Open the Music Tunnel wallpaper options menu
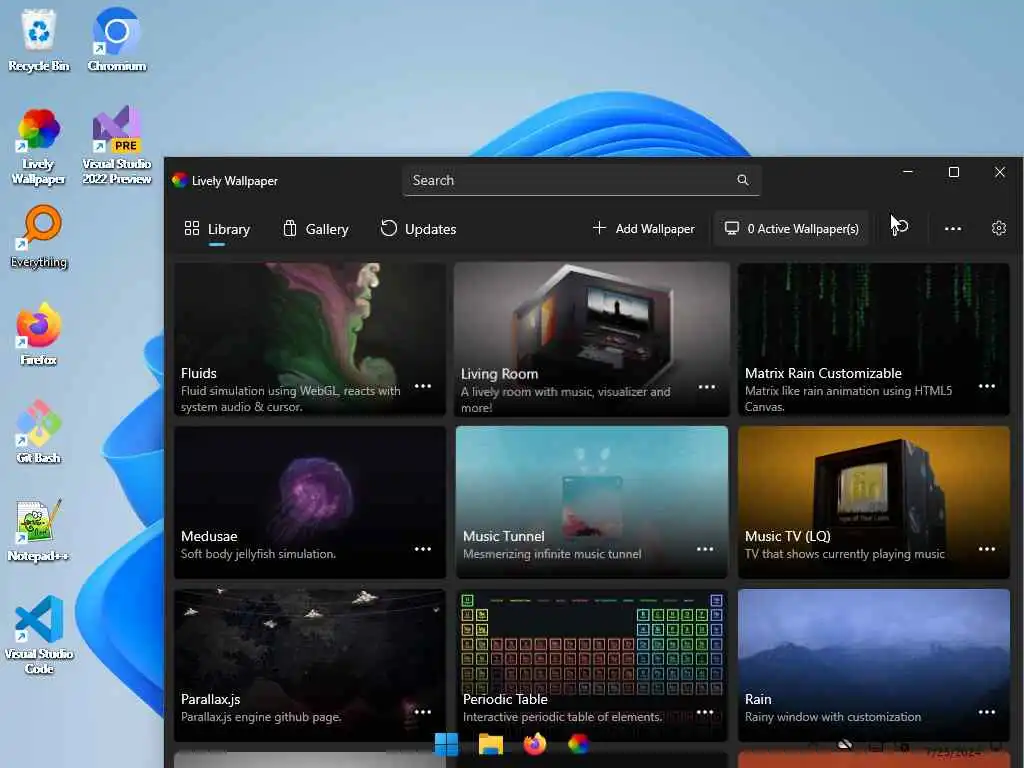The image size is (1024, 768). pos(705,549)
